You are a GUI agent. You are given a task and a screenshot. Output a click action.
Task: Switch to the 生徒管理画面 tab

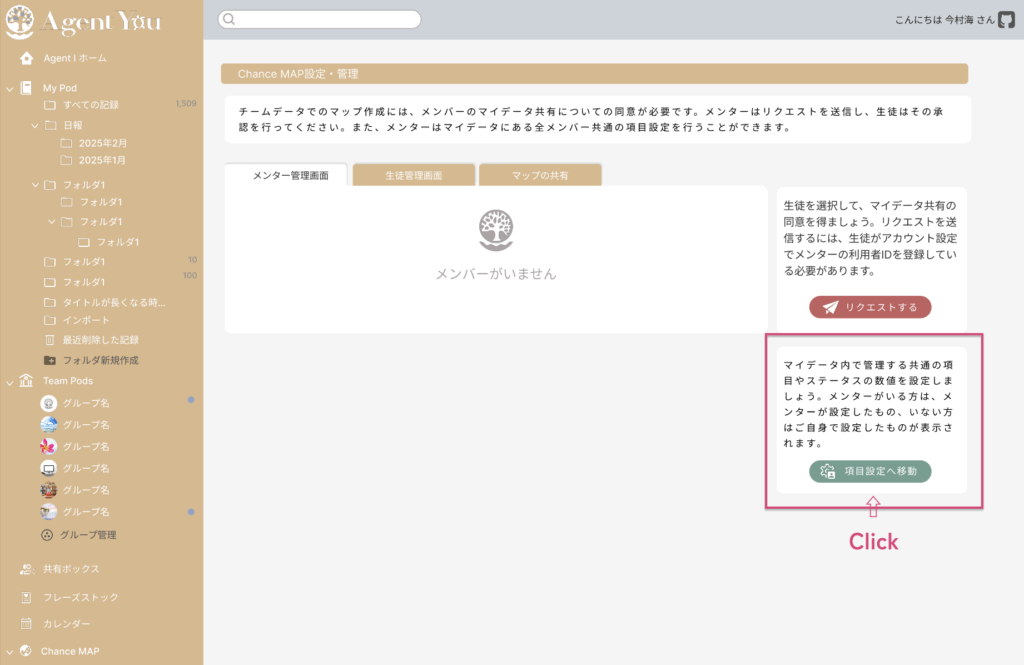(x=414, y=175)
